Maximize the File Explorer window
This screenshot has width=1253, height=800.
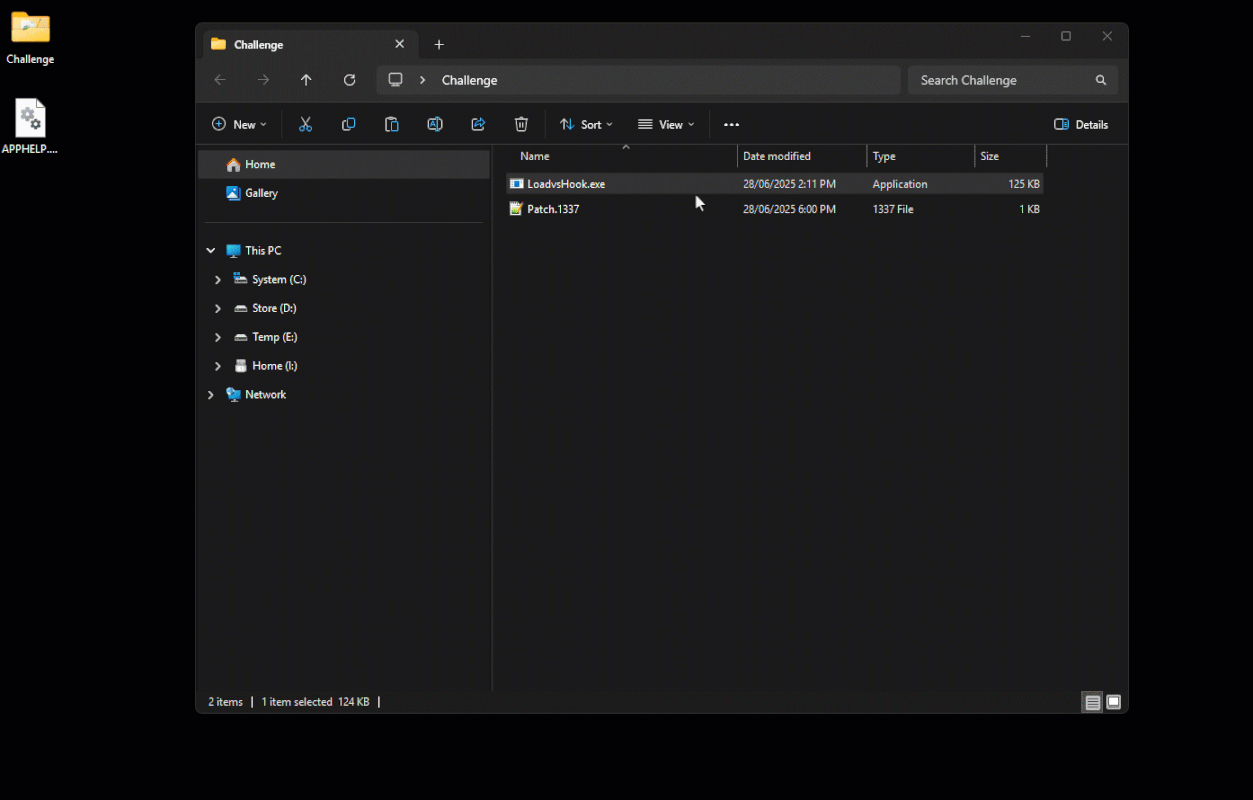[1066, 36]
